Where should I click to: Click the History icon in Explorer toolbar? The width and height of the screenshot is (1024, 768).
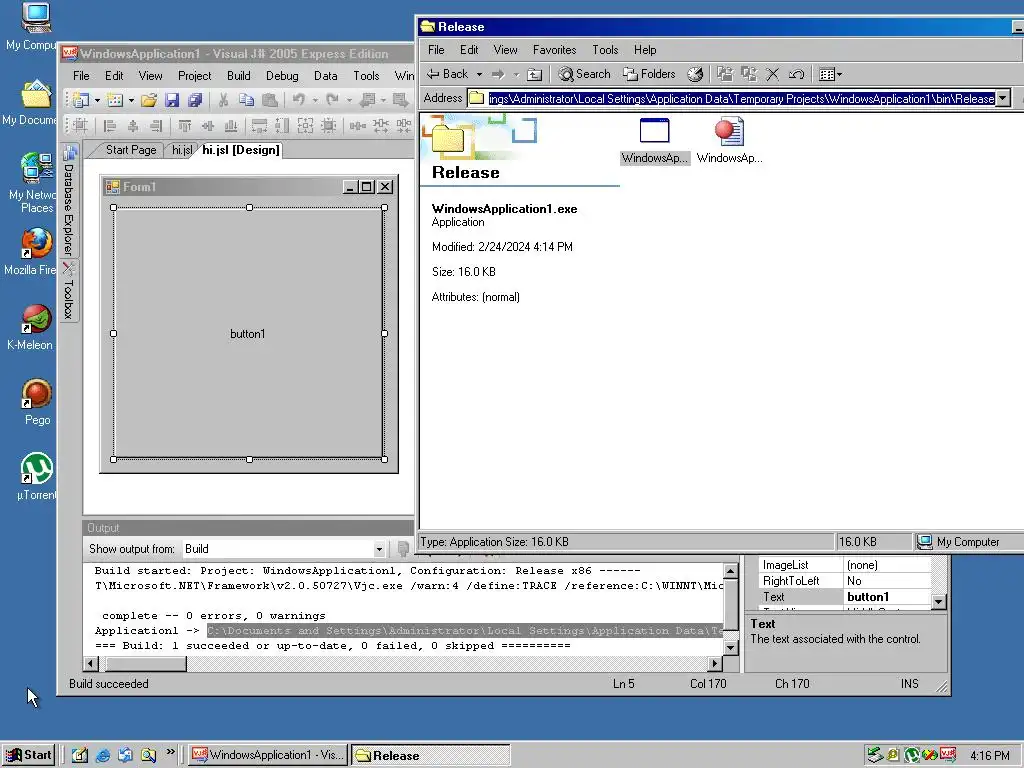pyautogui.click(x=695, y=74)
